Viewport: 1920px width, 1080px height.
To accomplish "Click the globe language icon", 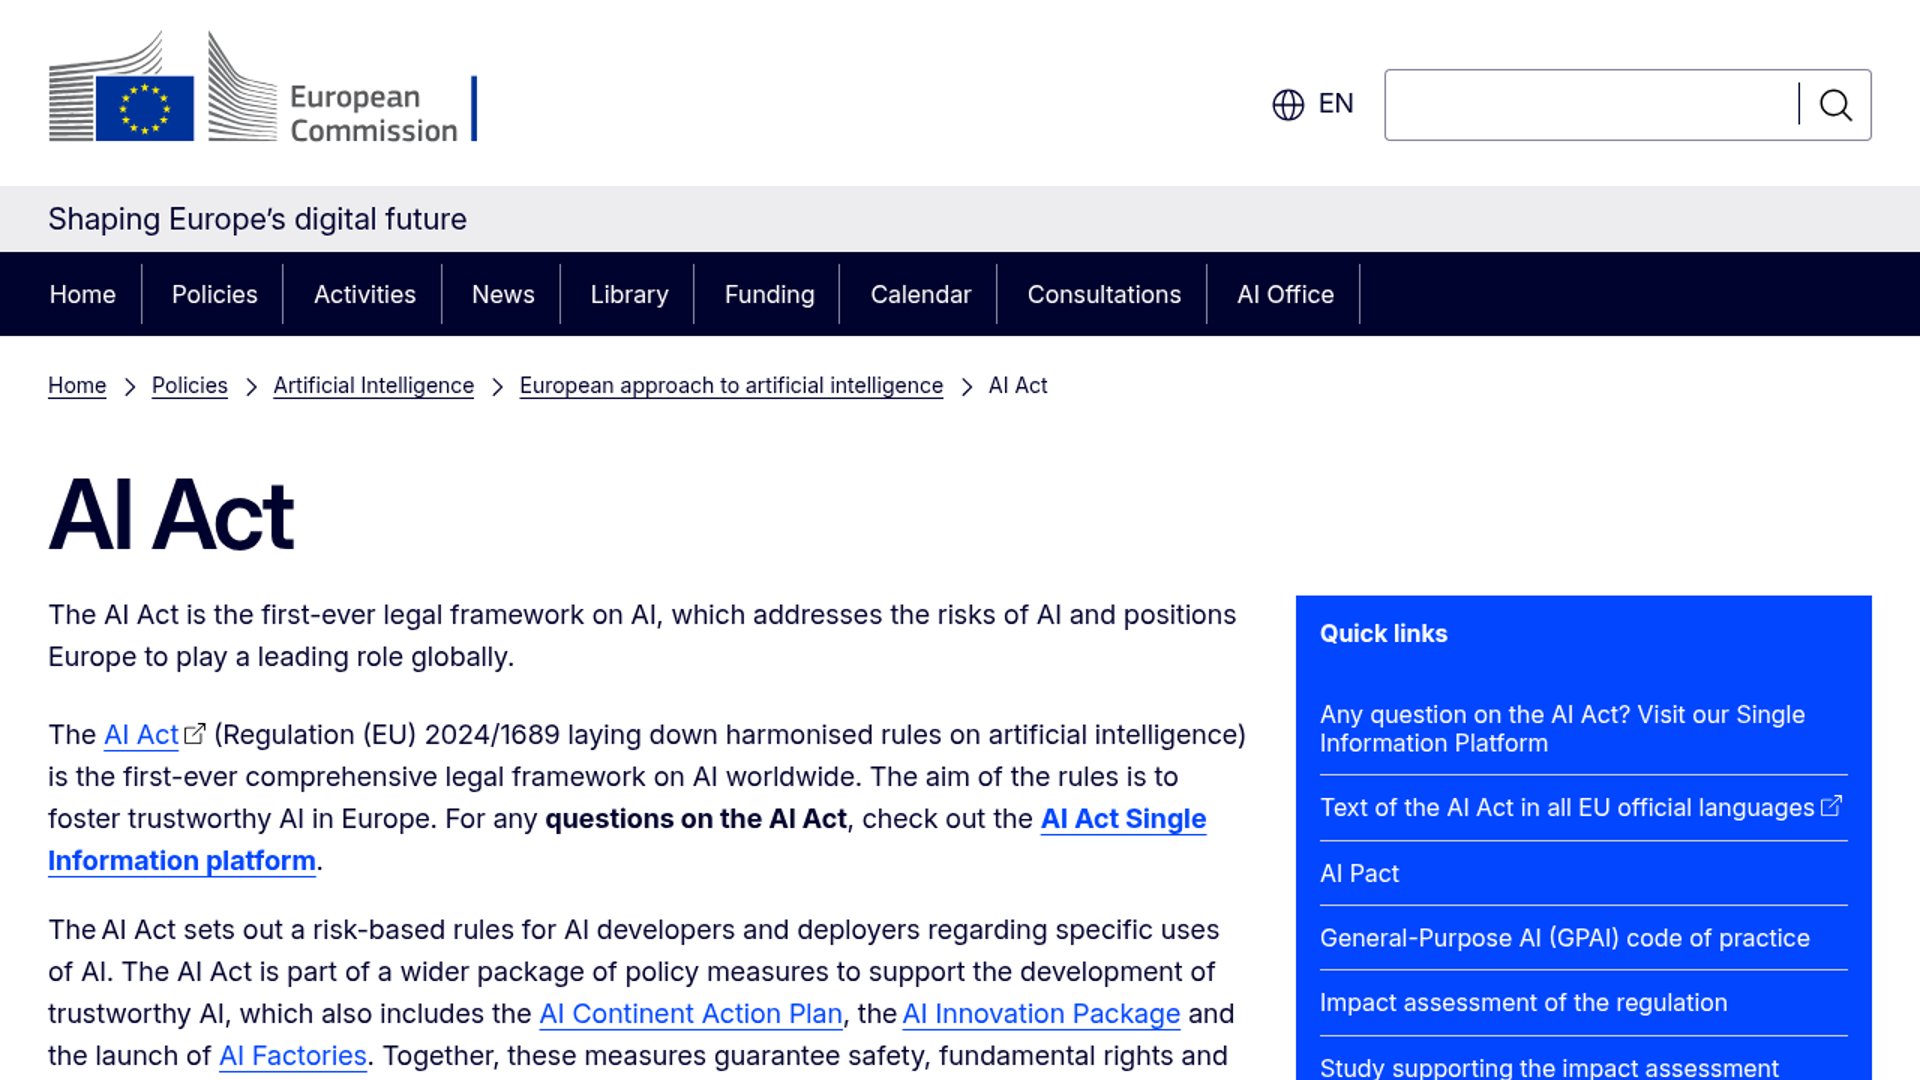I will point(1288,104).
